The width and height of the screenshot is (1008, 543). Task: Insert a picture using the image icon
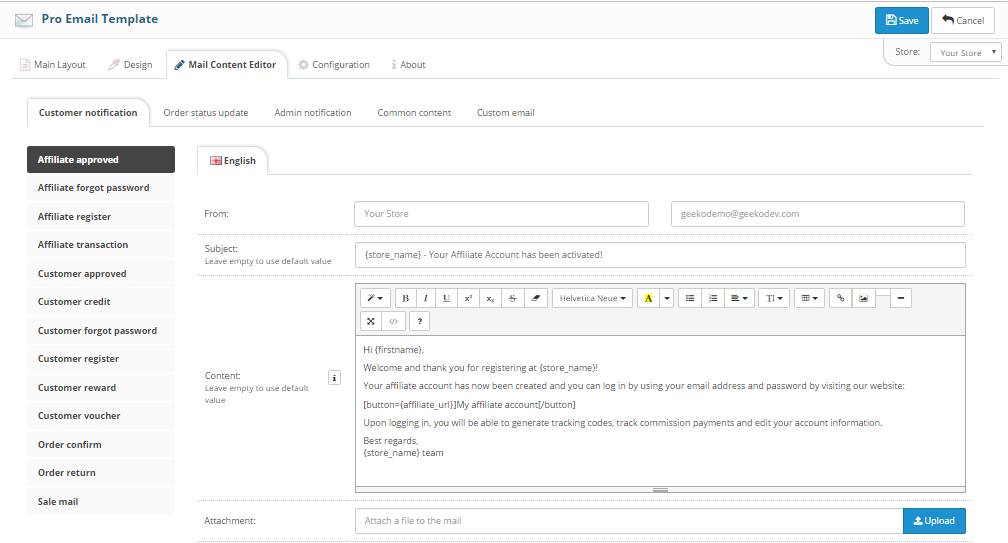863,298
